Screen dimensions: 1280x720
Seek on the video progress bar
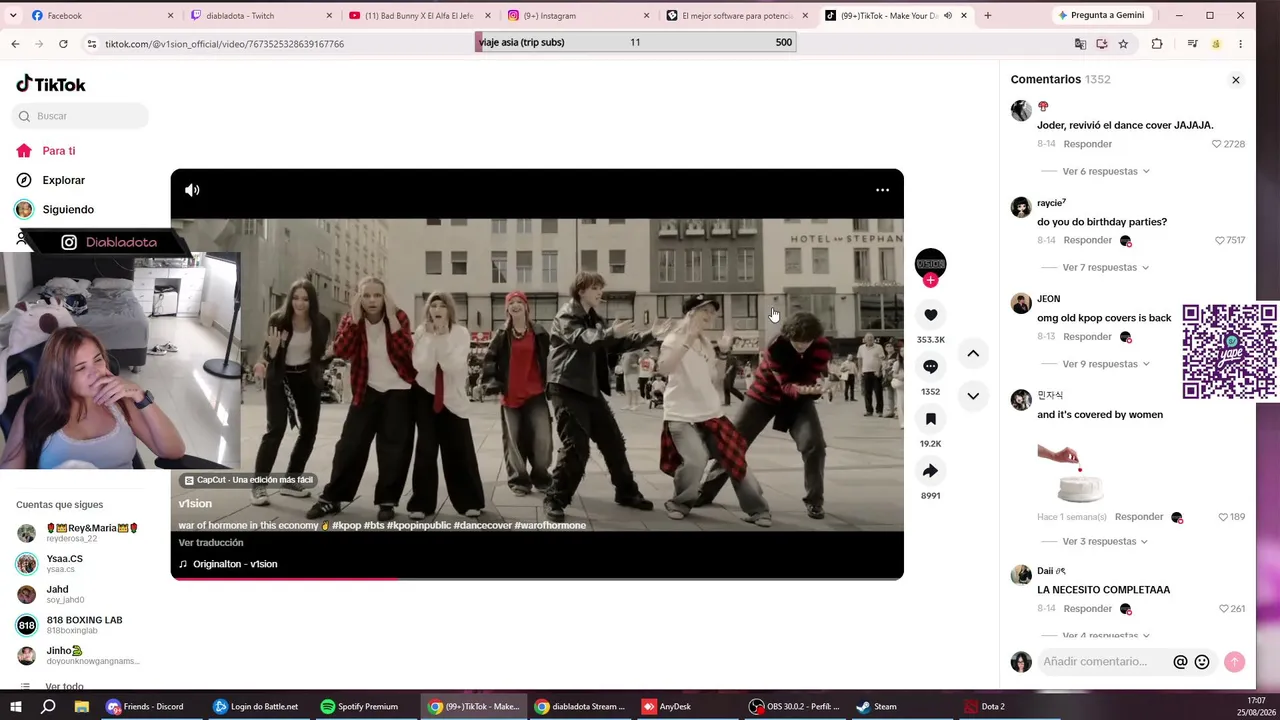pyautogui.click(x=537, y=578)
